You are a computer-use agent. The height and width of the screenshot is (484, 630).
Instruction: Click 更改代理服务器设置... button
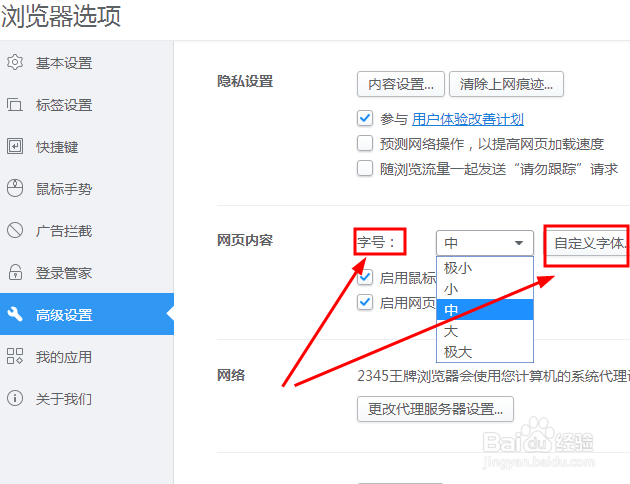[435, 409]
